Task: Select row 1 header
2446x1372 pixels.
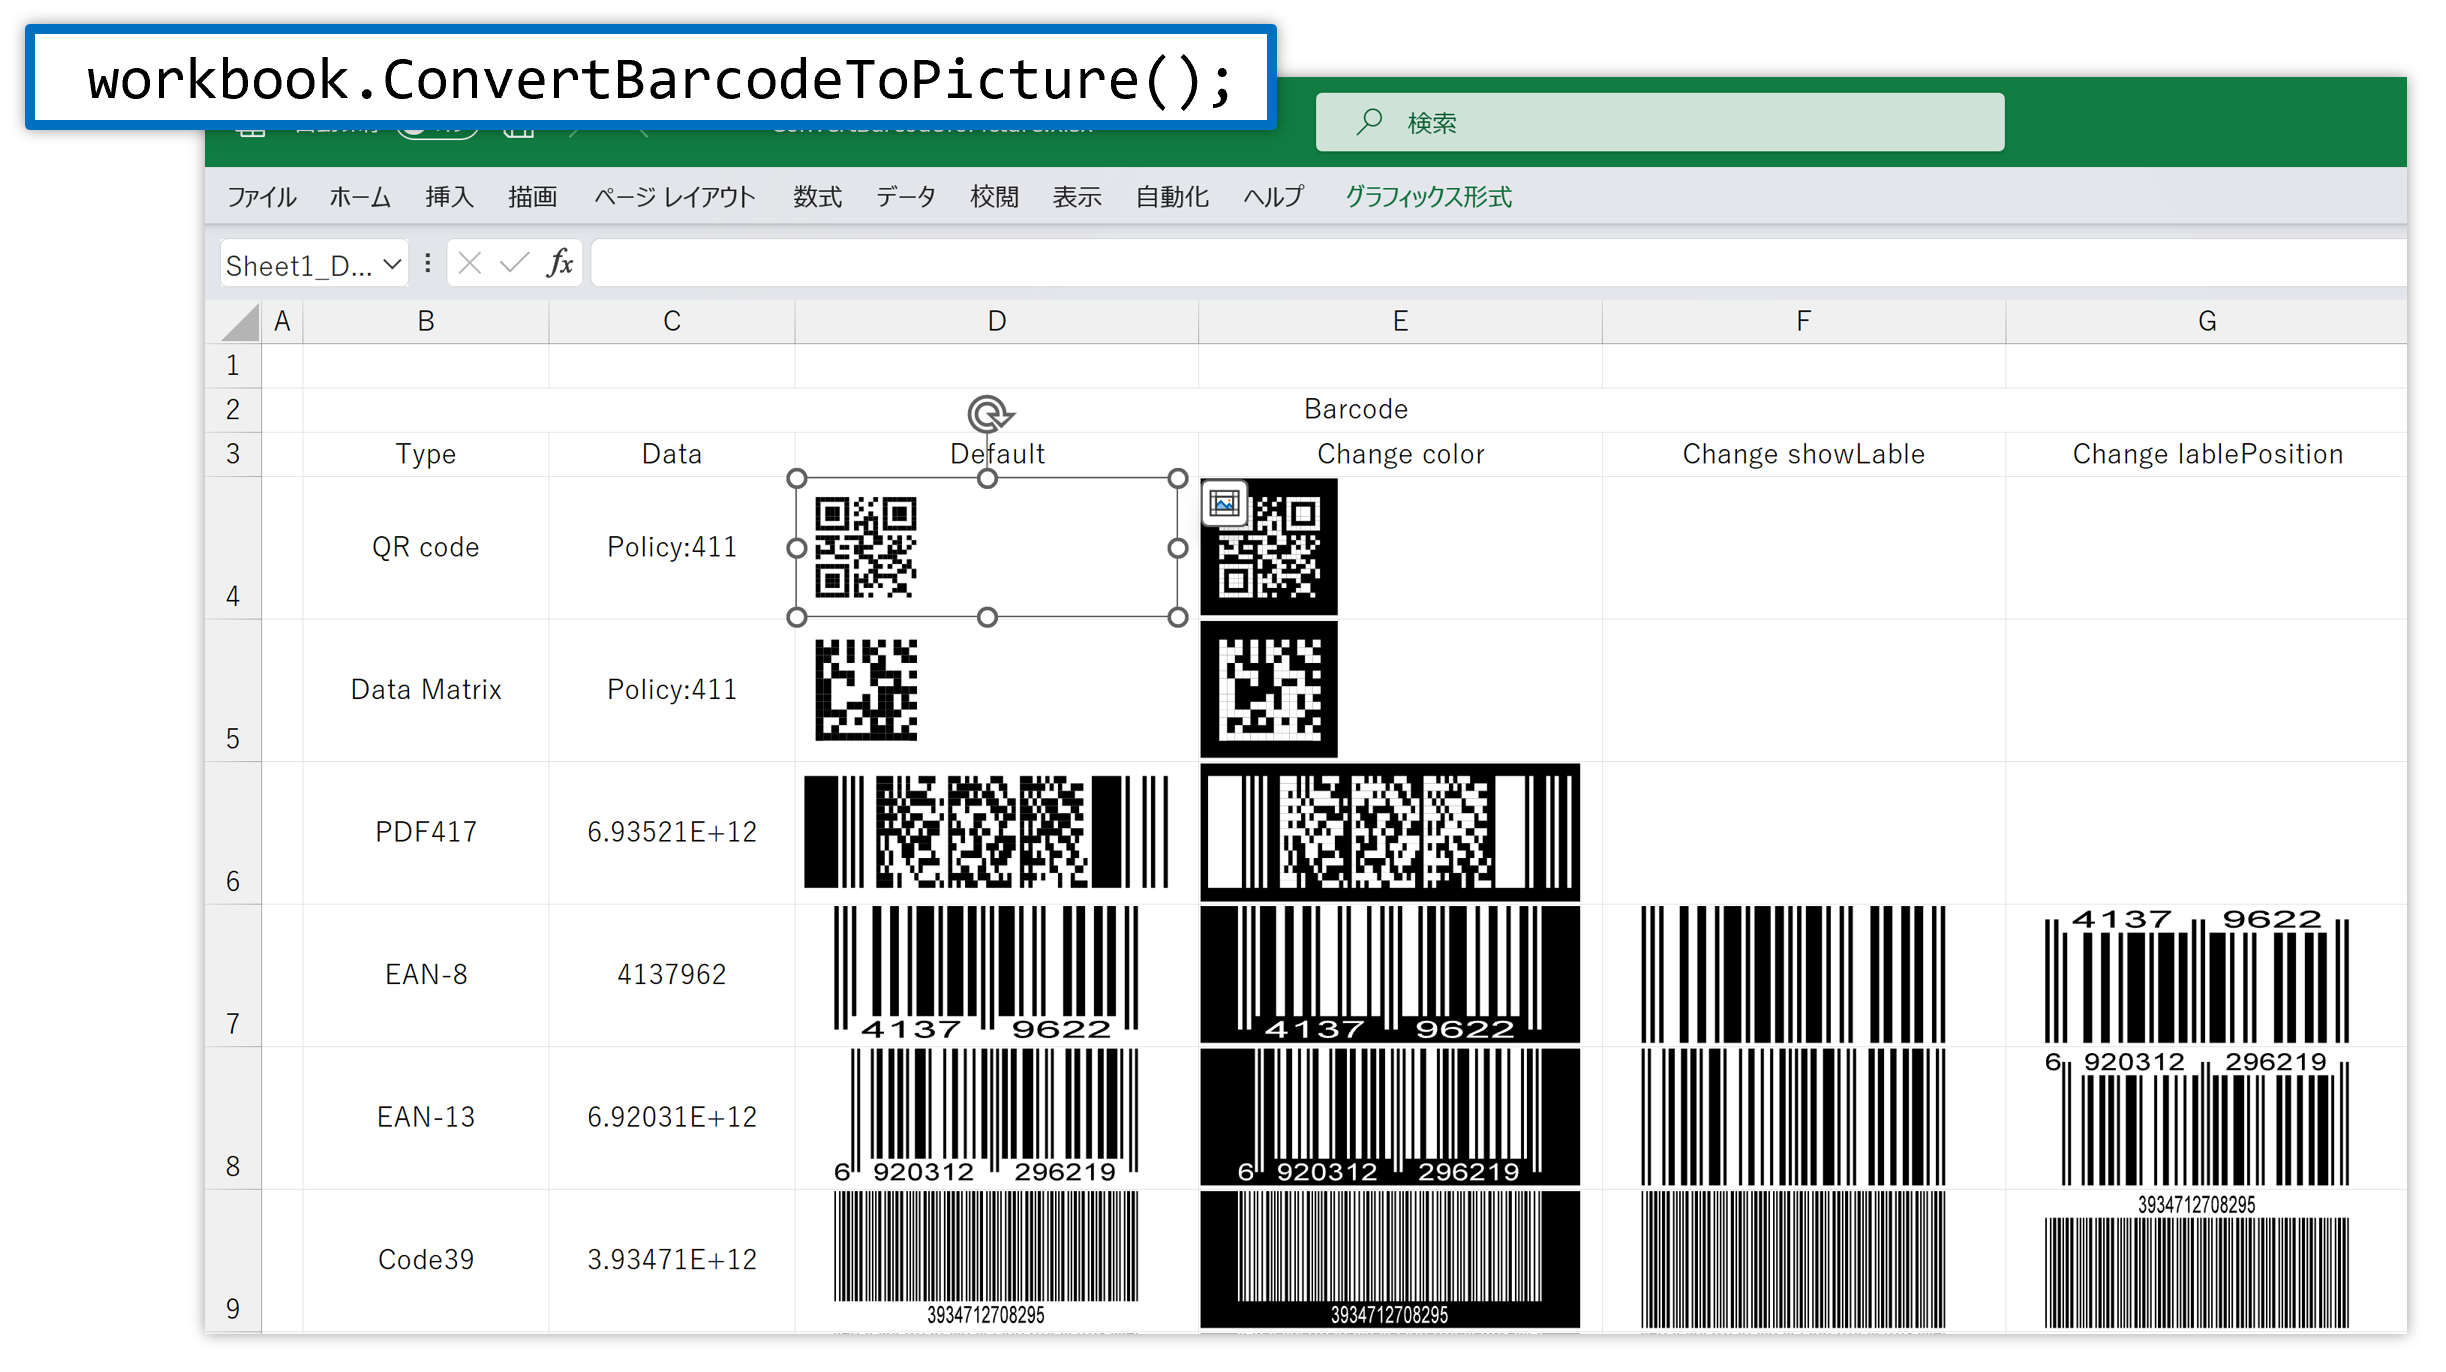Action: click(x=233, y=366)
